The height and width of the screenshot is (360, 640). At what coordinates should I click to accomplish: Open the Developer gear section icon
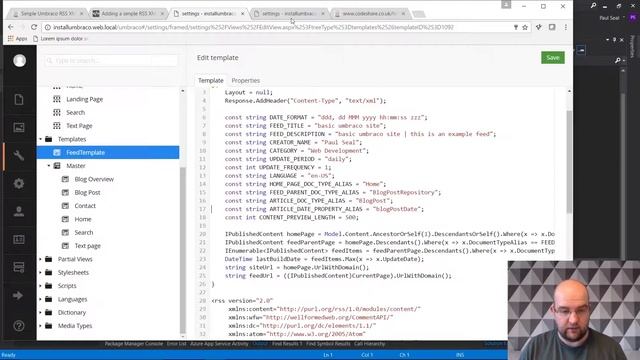[19, 183]
